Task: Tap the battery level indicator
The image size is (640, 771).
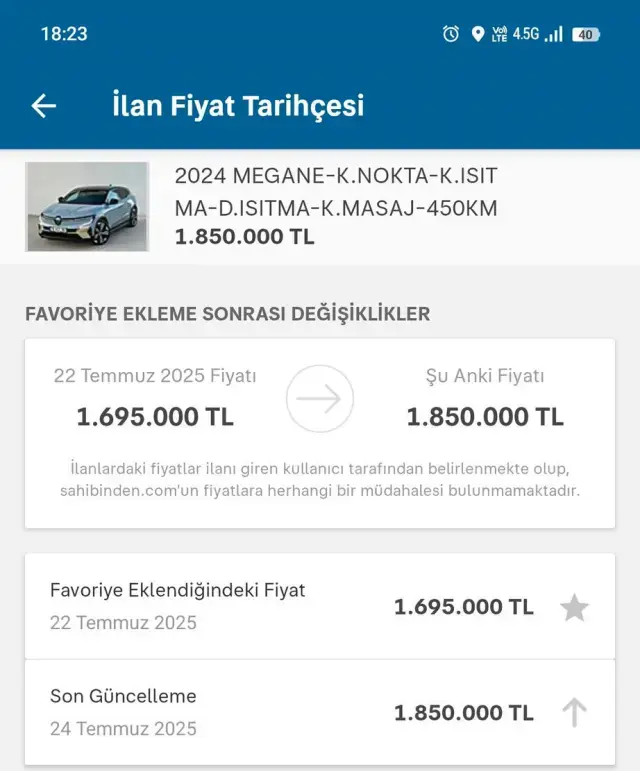Action: pos(585,34)
